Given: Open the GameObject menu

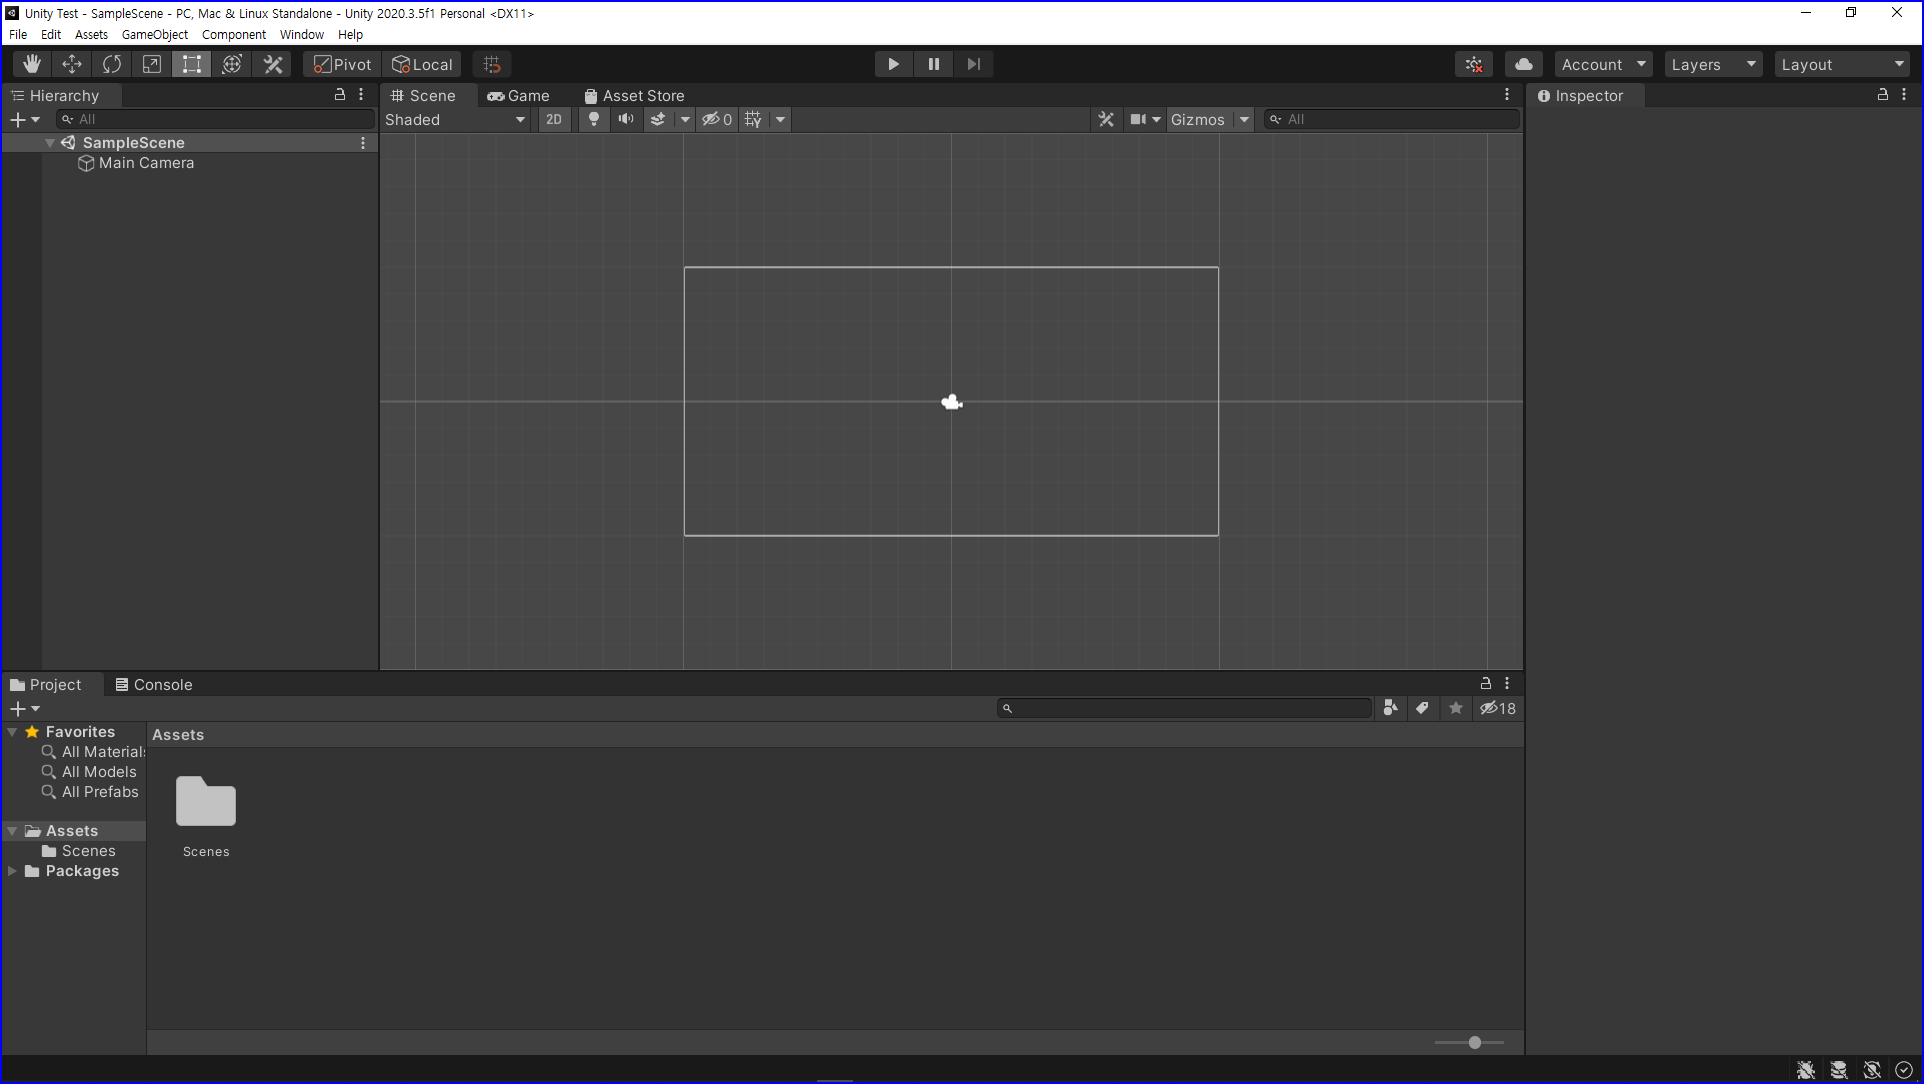Looking at the screenshot, I should (x=155, y=34).
